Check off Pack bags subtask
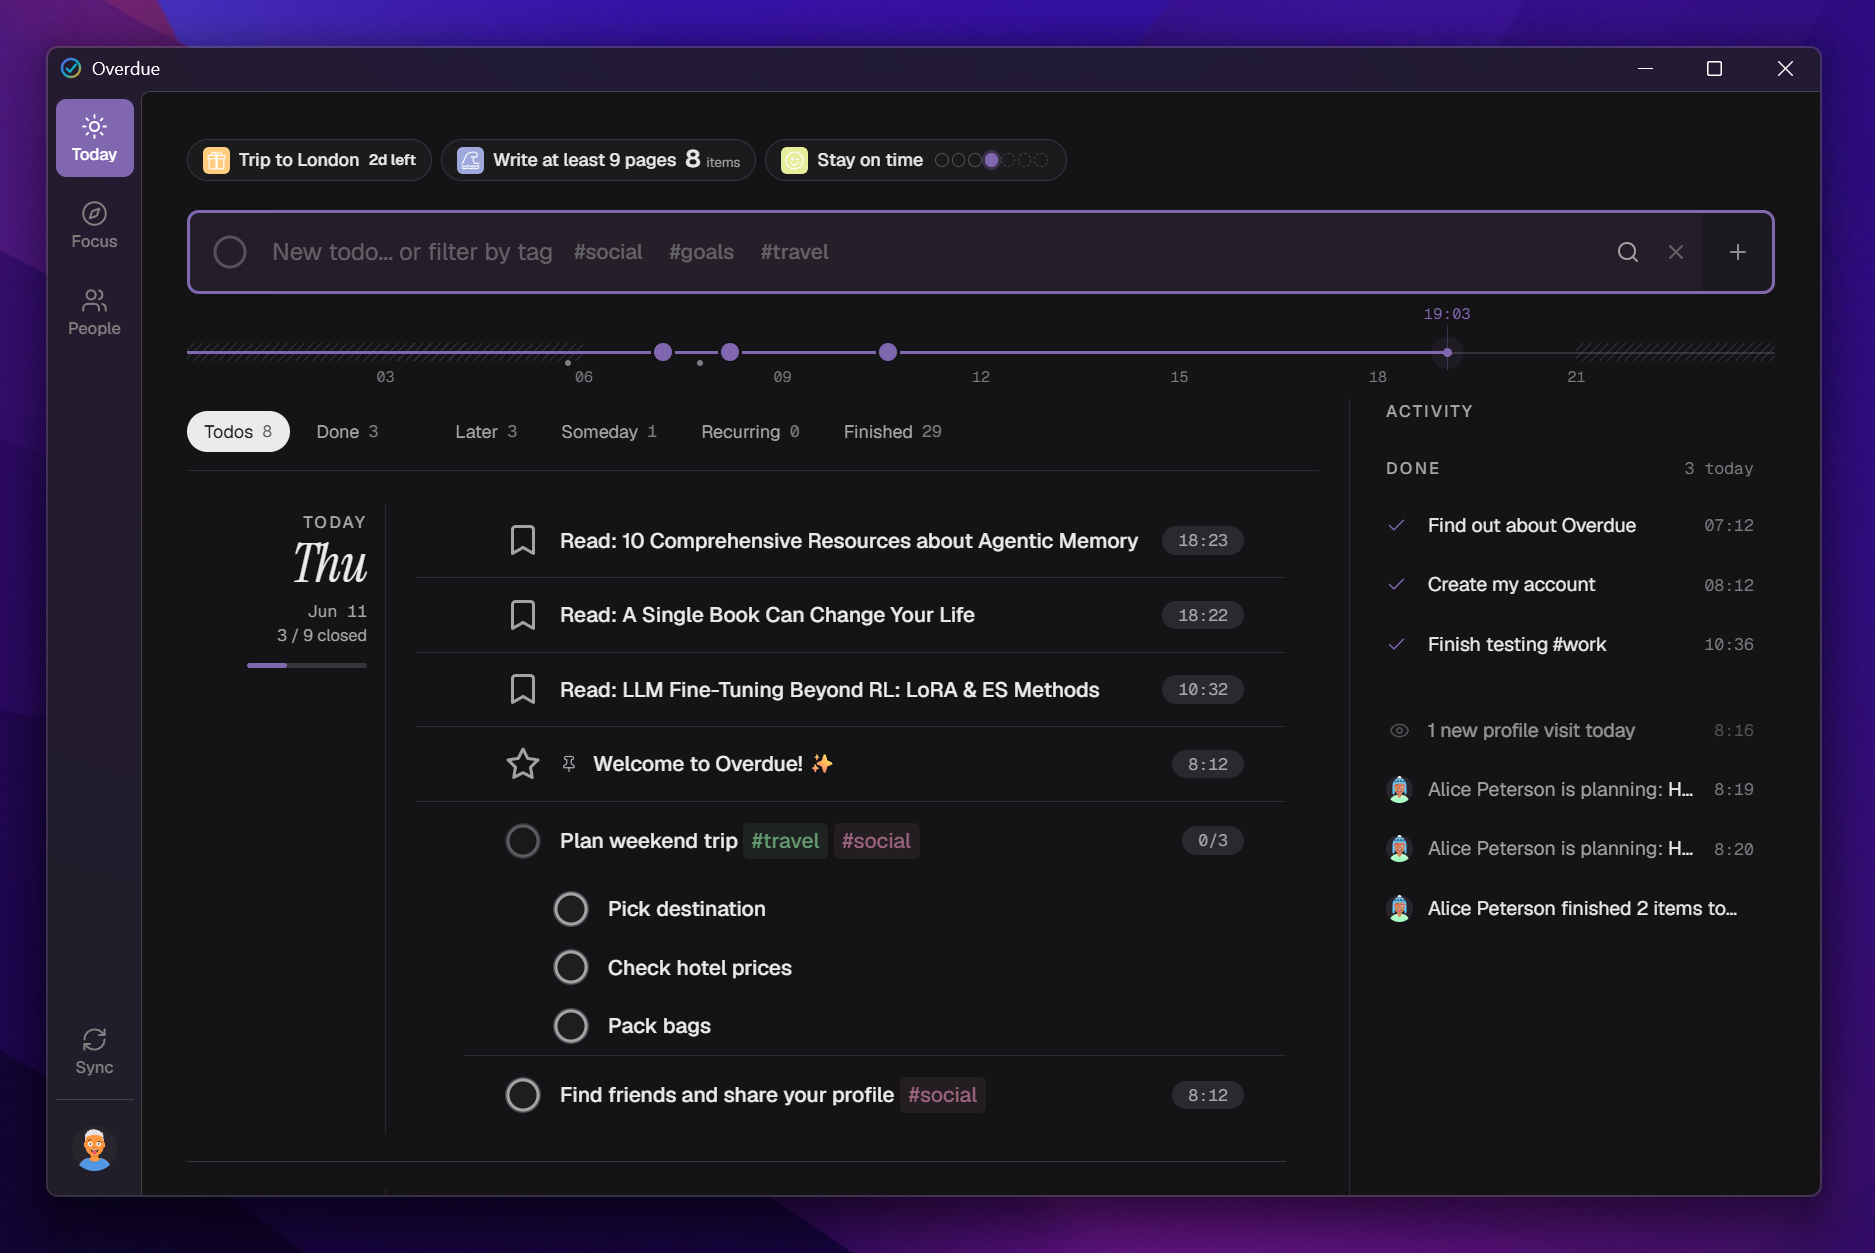This screenshot has width=1875, height=1253. (x=571, y=1026)
